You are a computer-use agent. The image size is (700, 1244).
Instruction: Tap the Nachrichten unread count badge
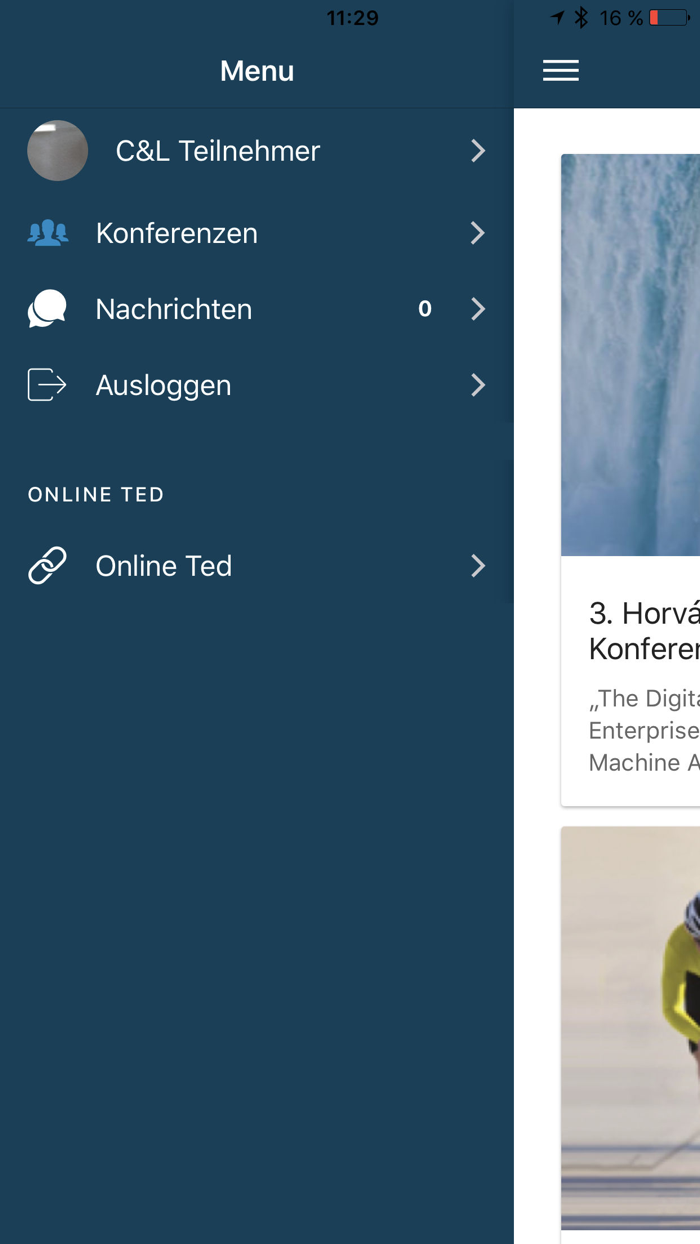[x=425, y=309]
